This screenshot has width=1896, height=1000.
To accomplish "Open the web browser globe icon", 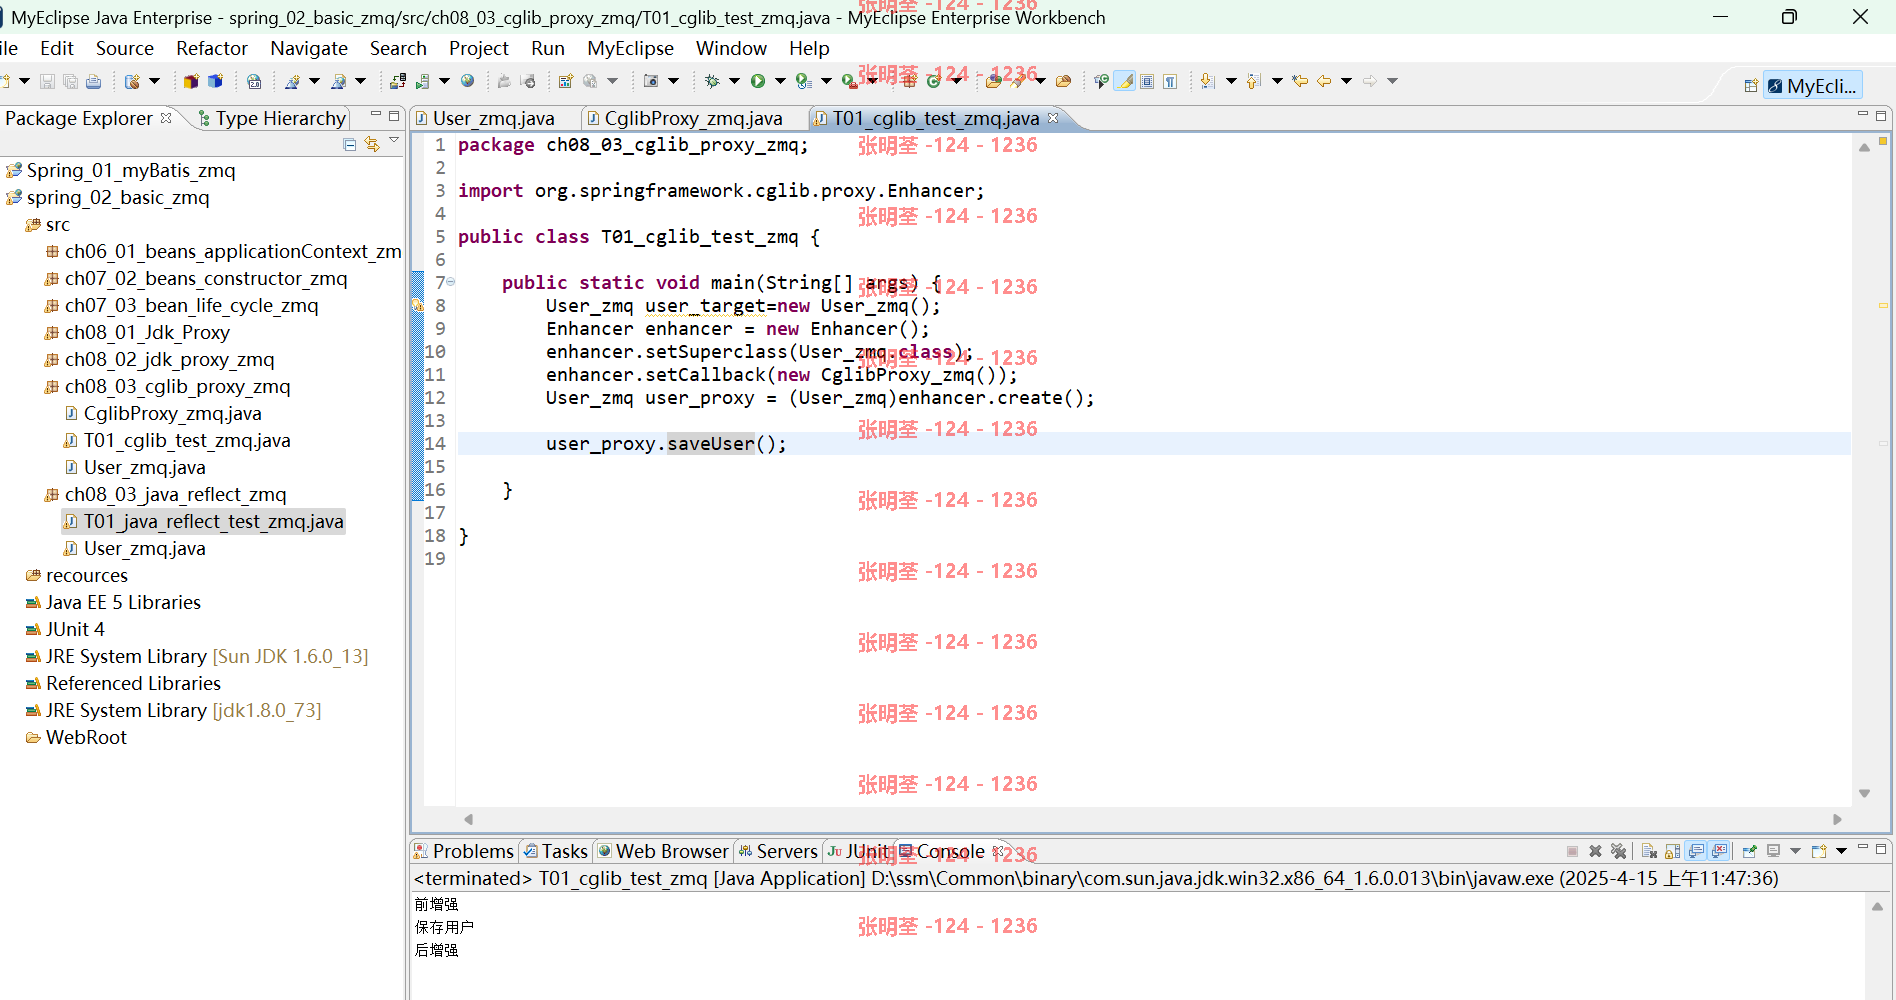I will pos(467,81).
